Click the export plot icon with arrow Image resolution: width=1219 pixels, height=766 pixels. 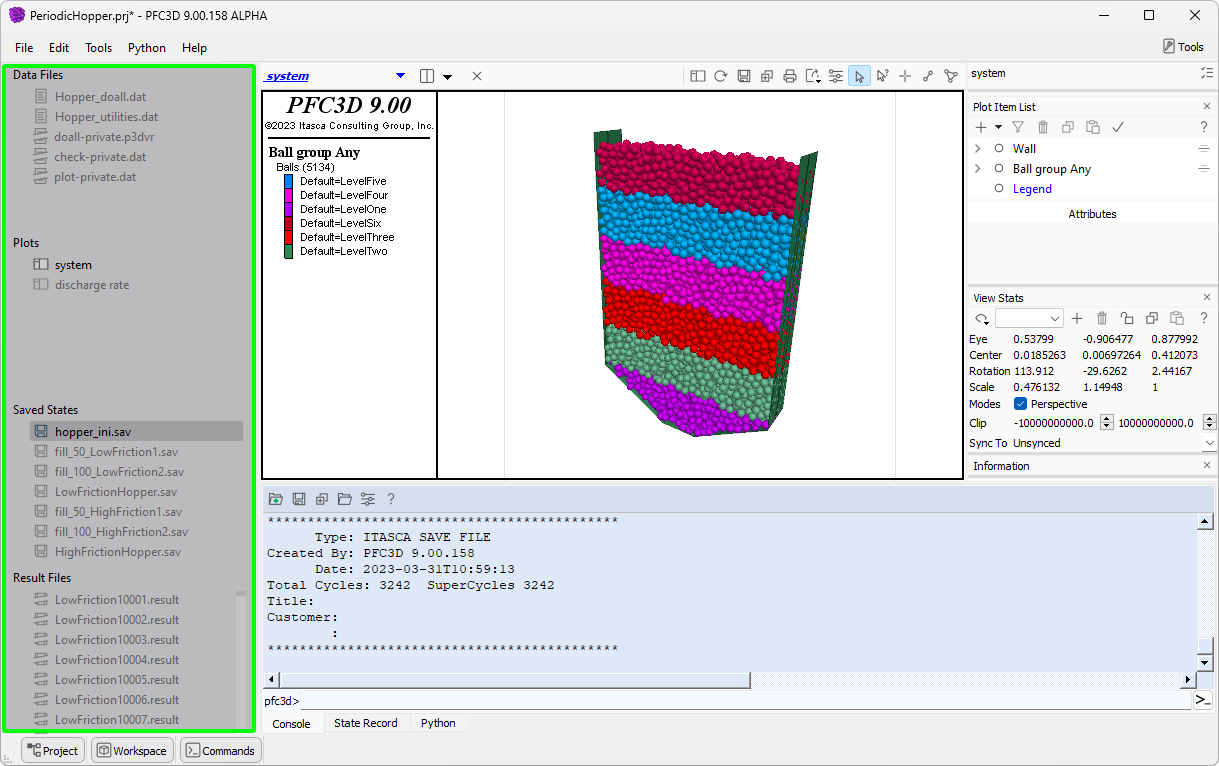click(x=813, y=76)
